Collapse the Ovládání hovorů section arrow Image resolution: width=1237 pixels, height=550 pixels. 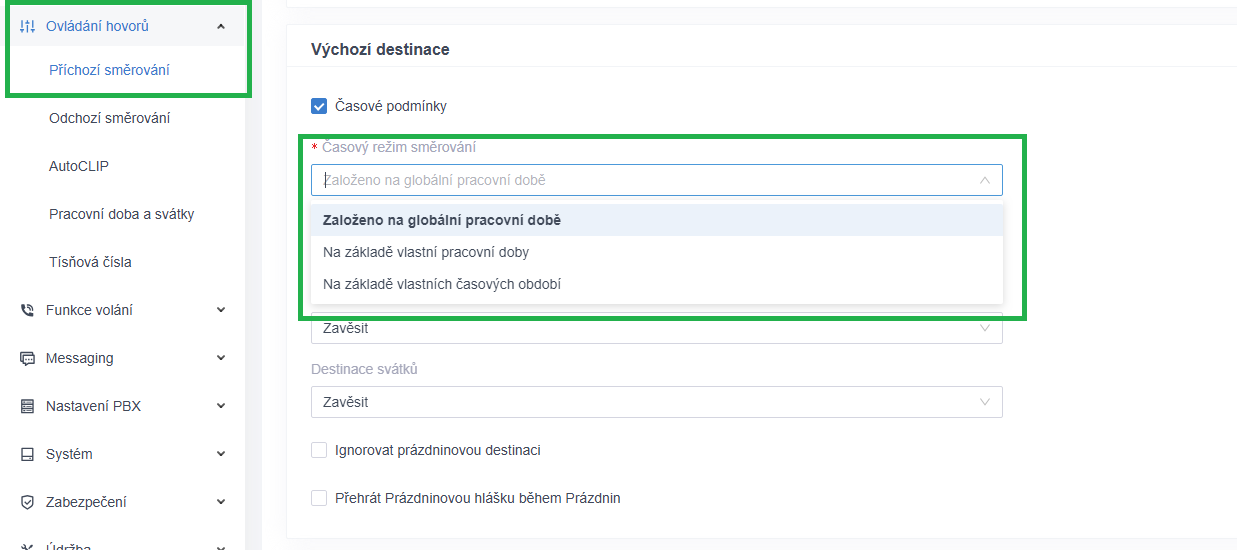coord(221,27)
